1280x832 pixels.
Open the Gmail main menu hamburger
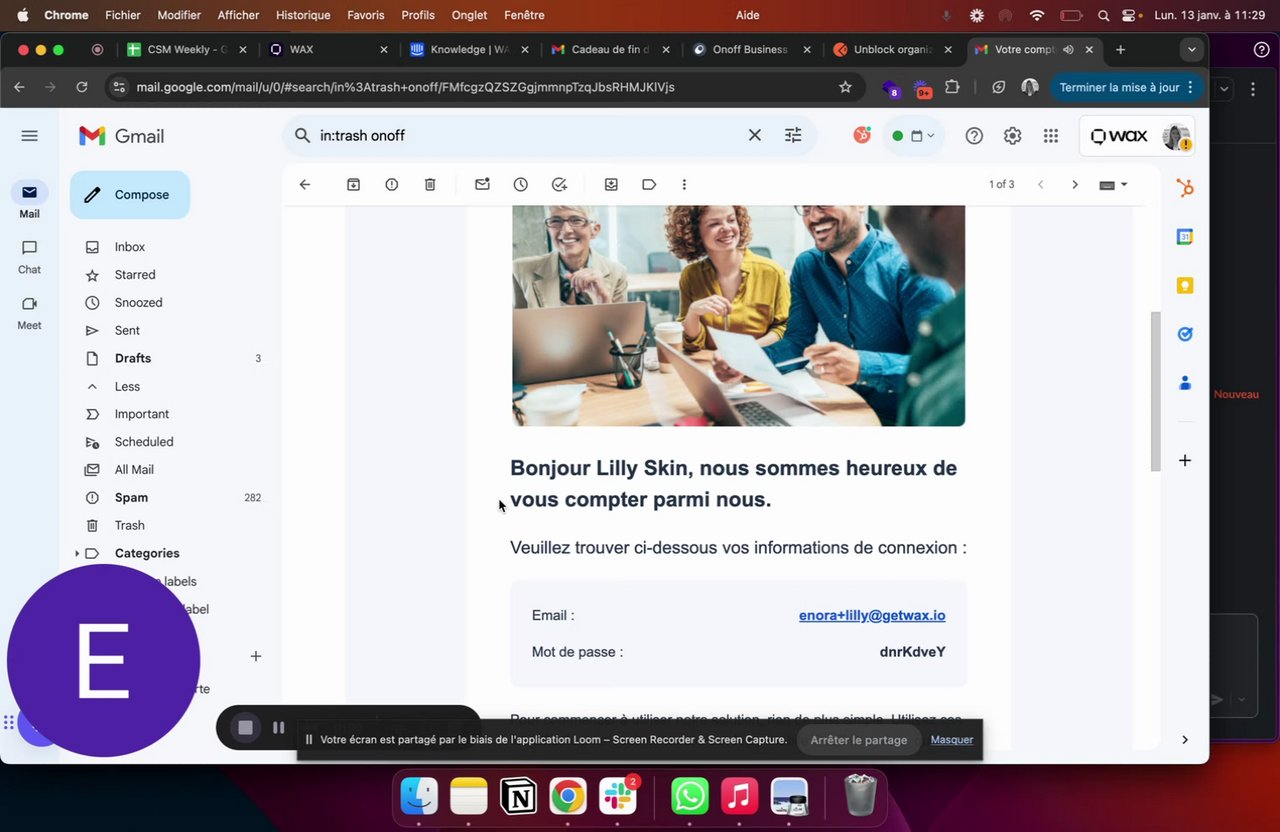[x=29, y=136]
